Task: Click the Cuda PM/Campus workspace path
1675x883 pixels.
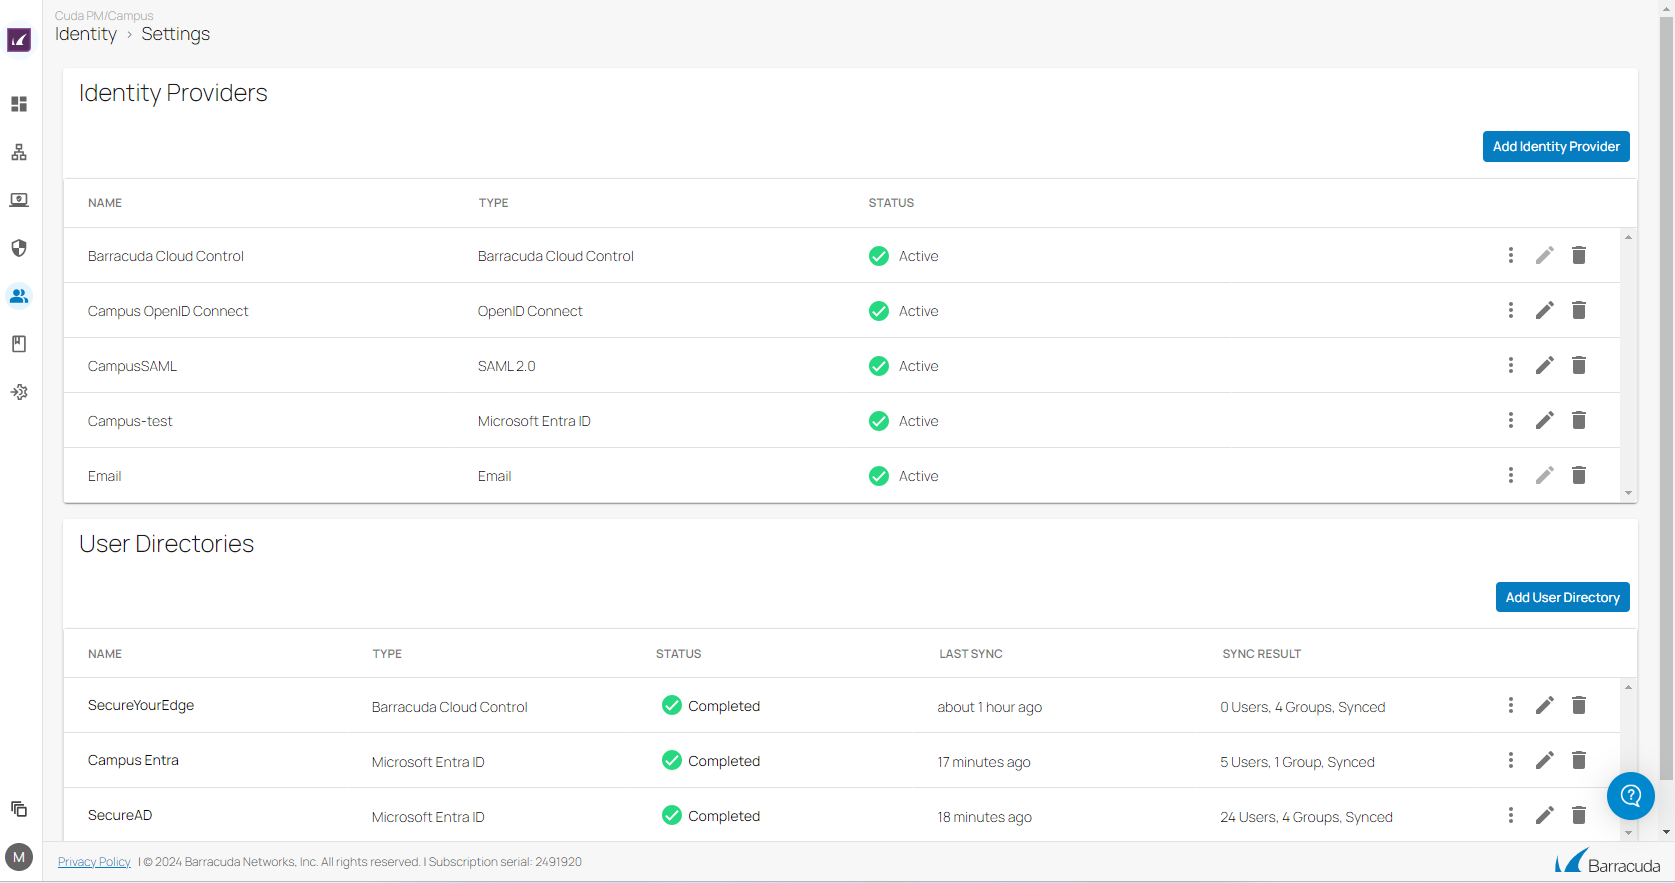Action: coord(104,16)
